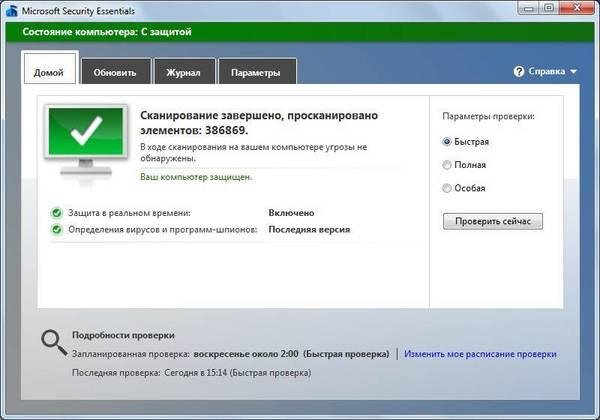Screen dimensions: 600x420
Task: Click 'Состояние компьютера: С защитой' header text
Action: pos(107,32)
